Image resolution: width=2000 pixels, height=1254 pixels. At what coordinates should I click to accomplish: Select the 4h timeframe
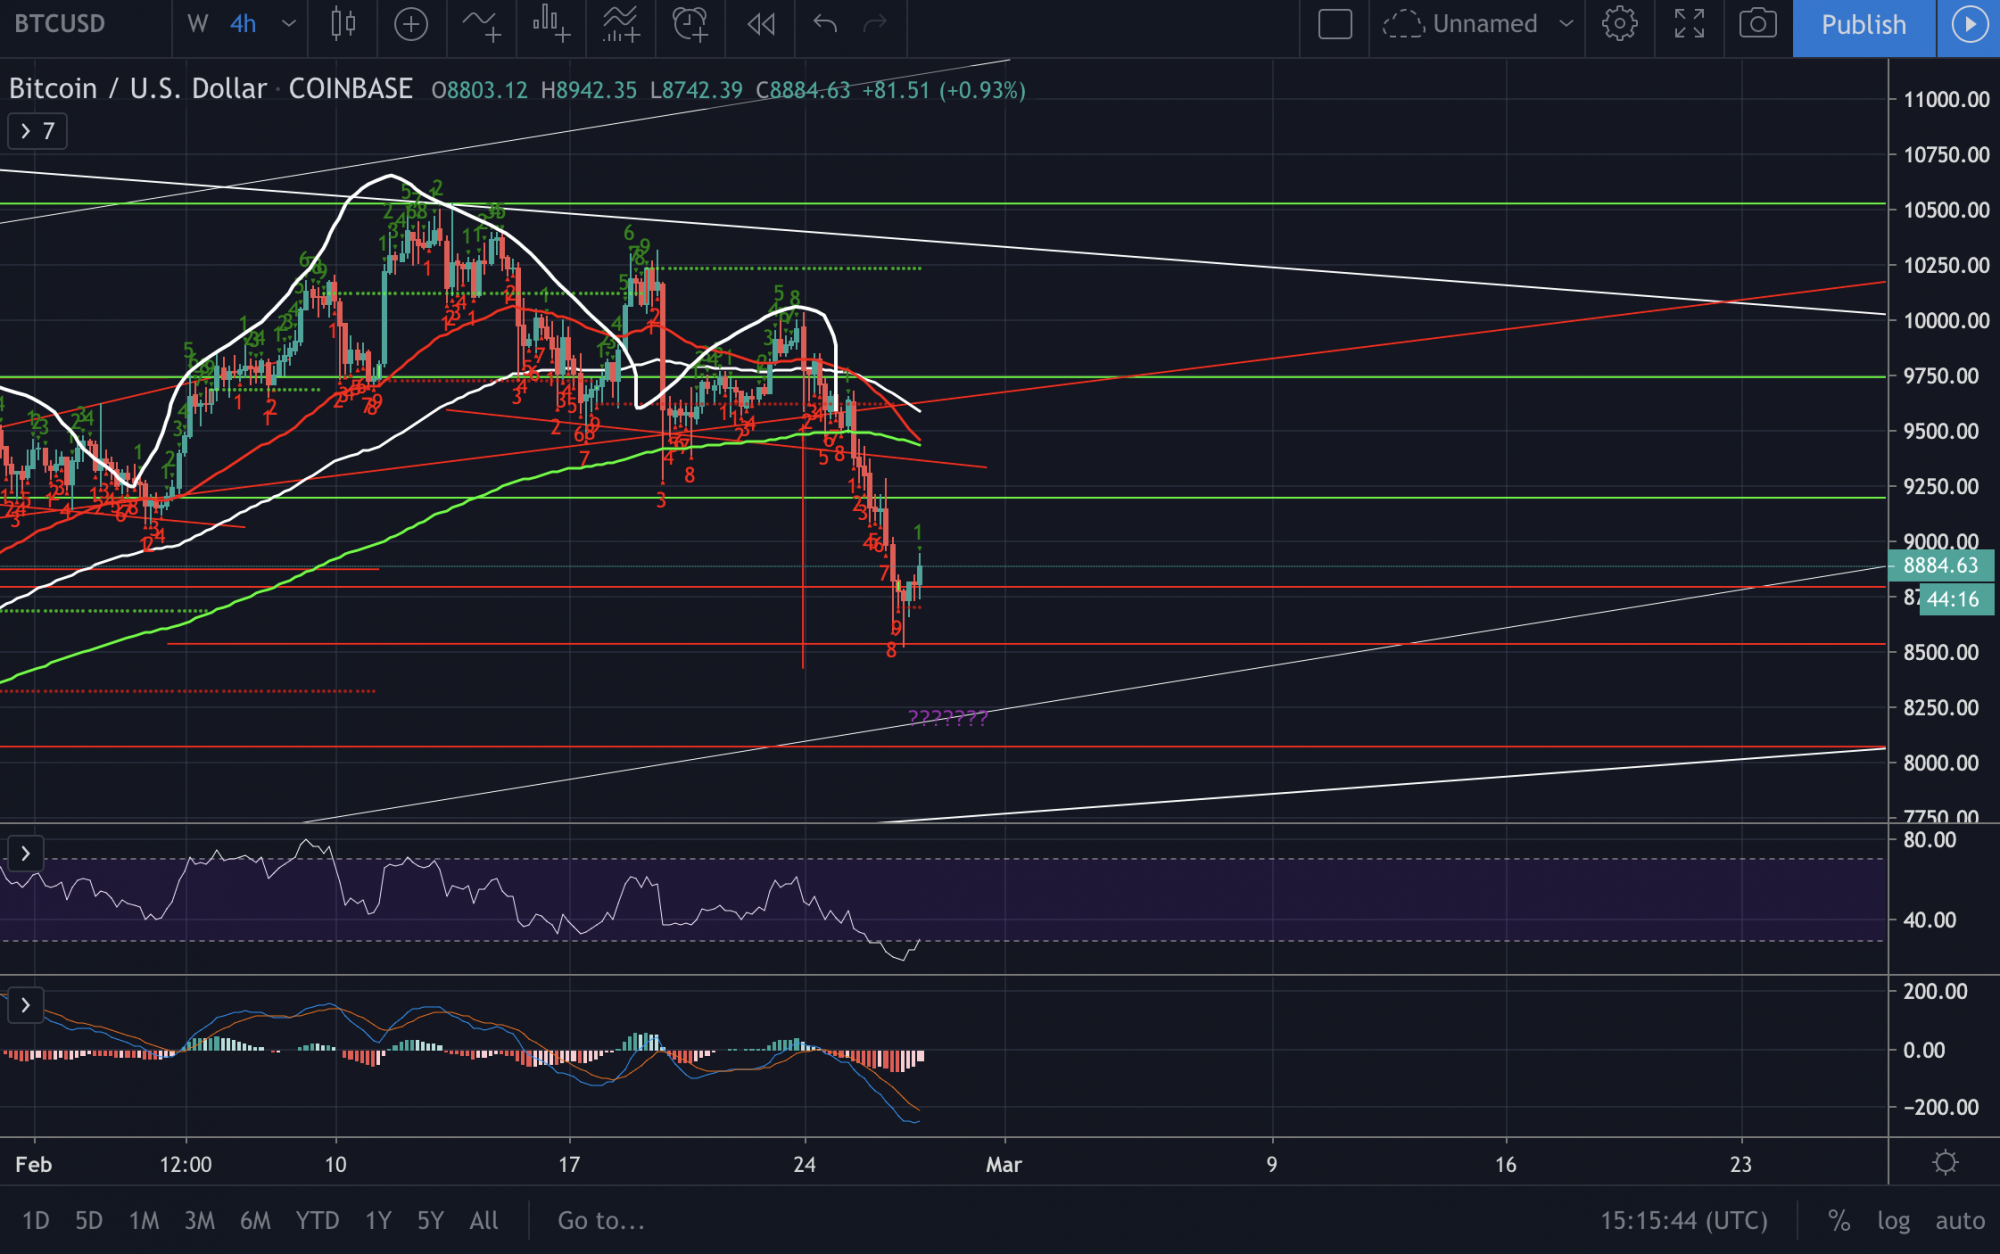[x=243, y=24]
